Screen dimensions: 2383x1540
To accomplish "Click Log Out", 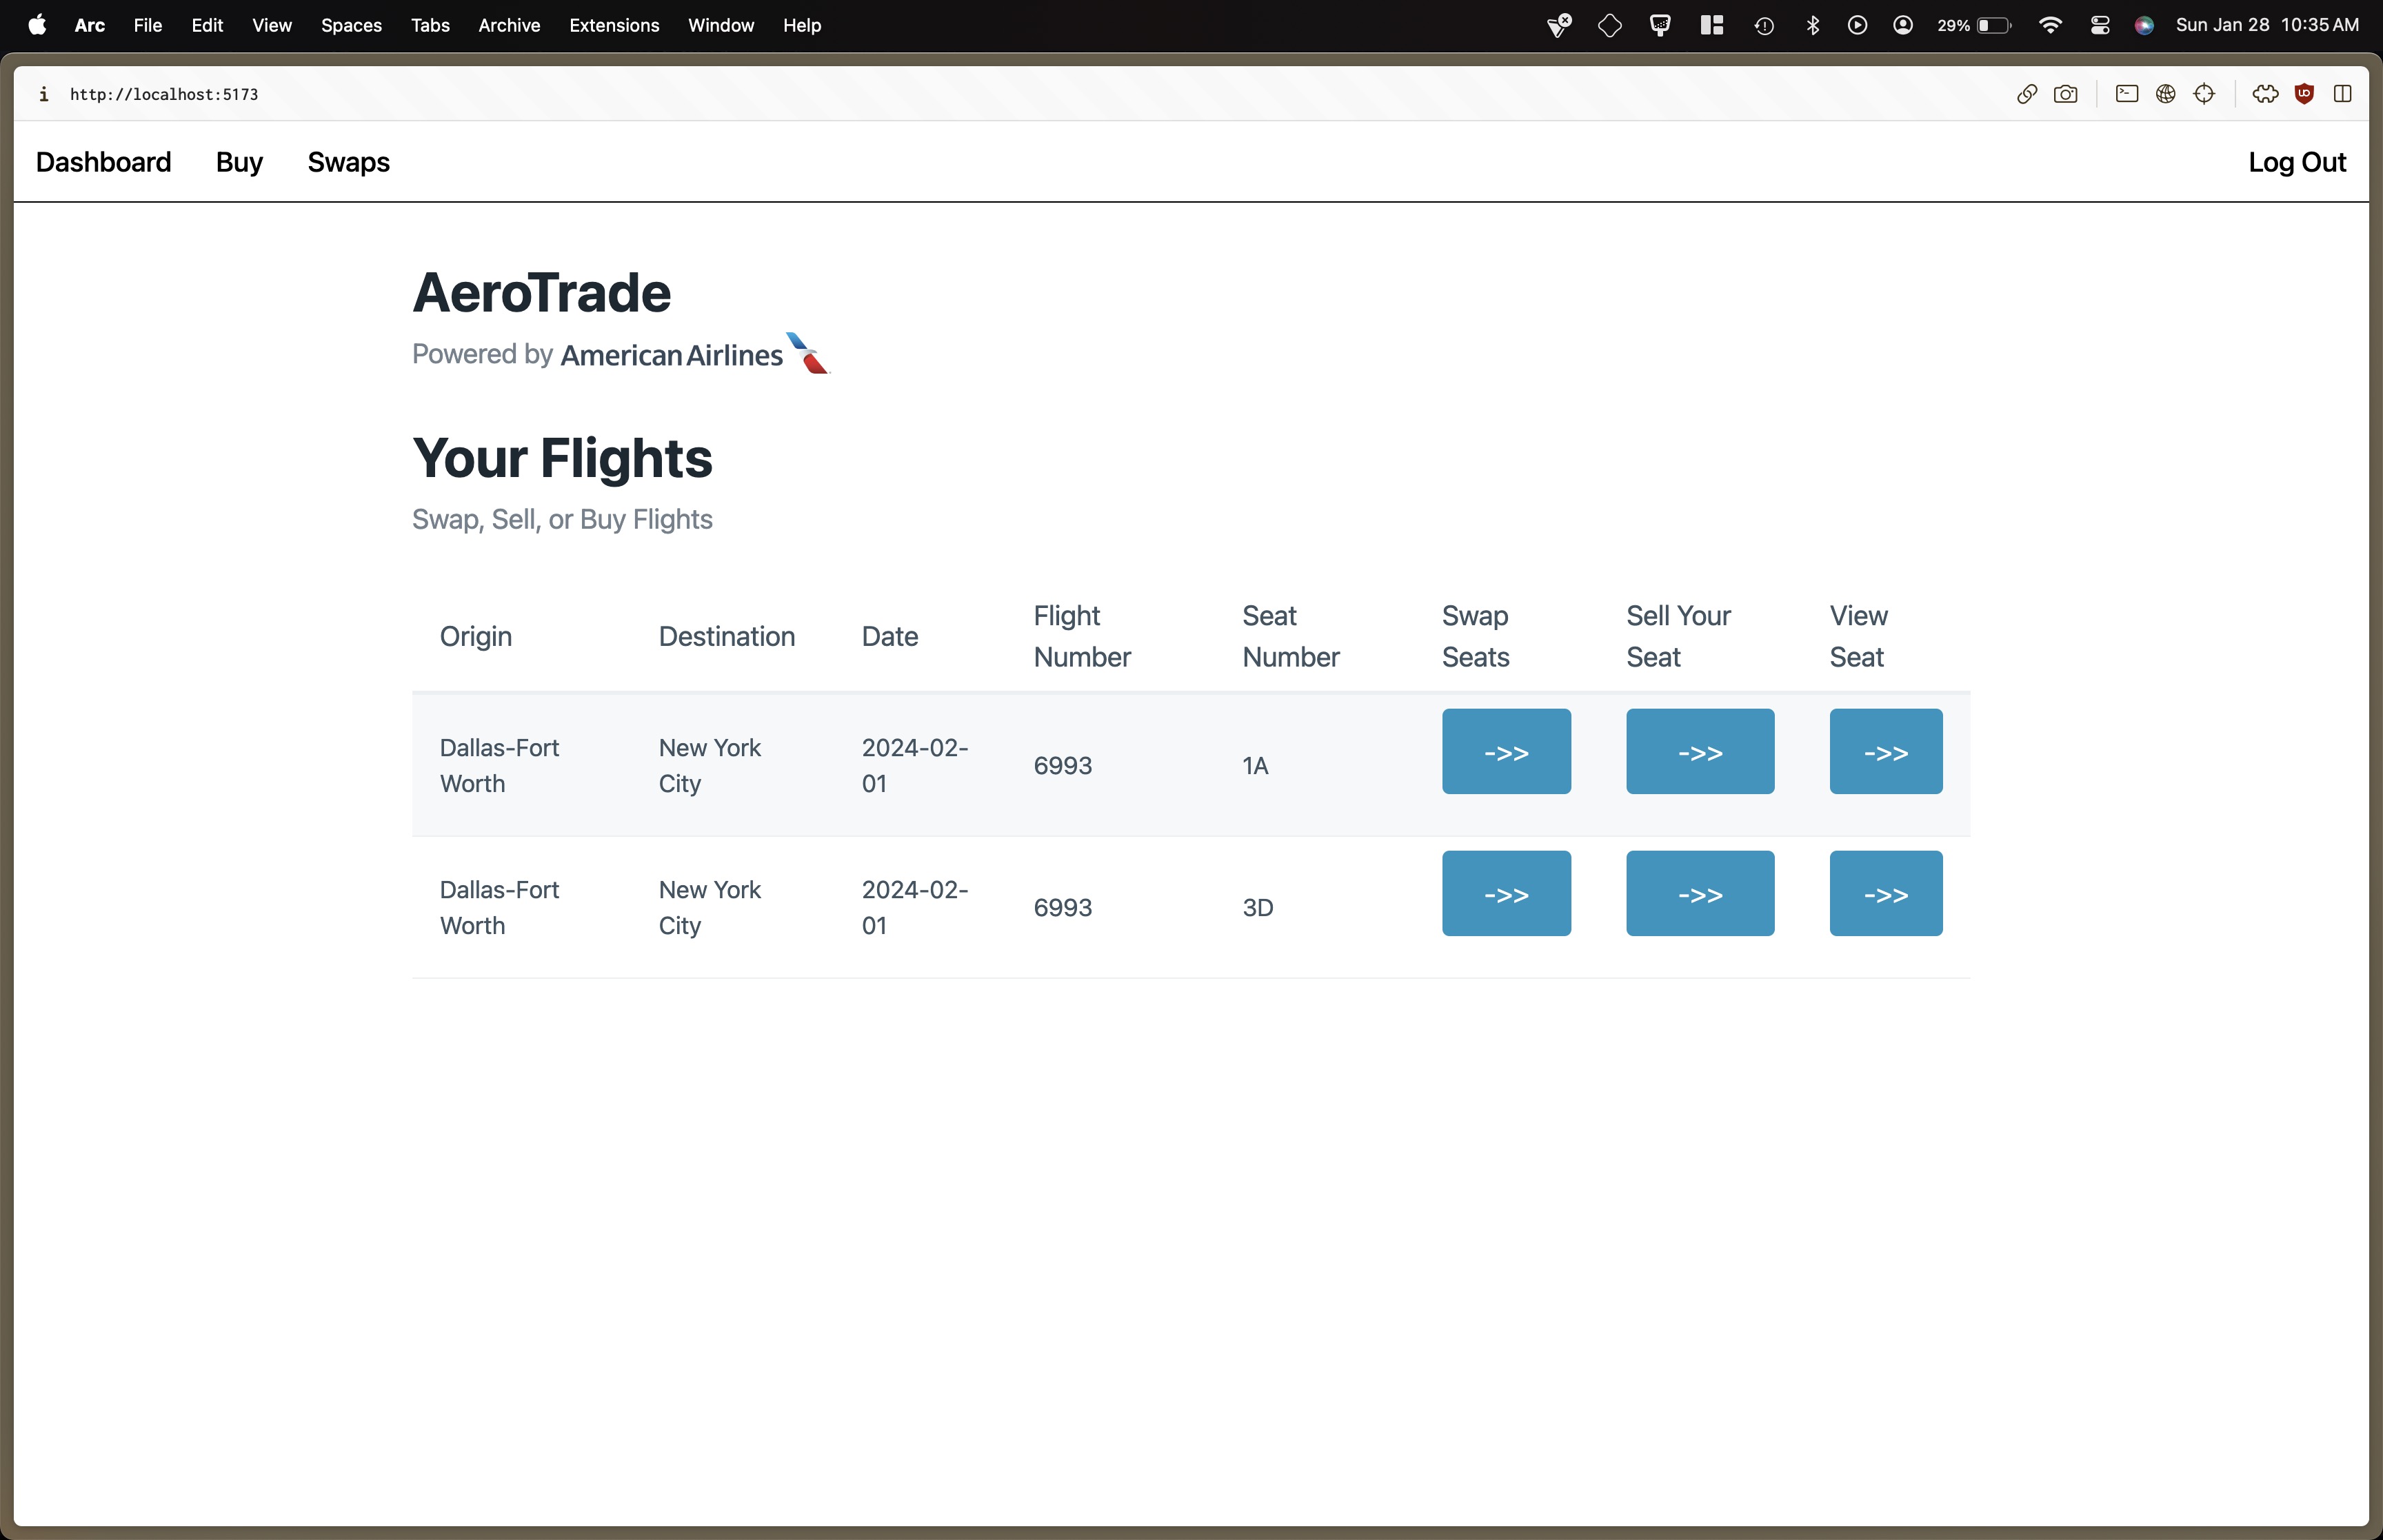I will pyautogui.click(x=2296, y=162).
